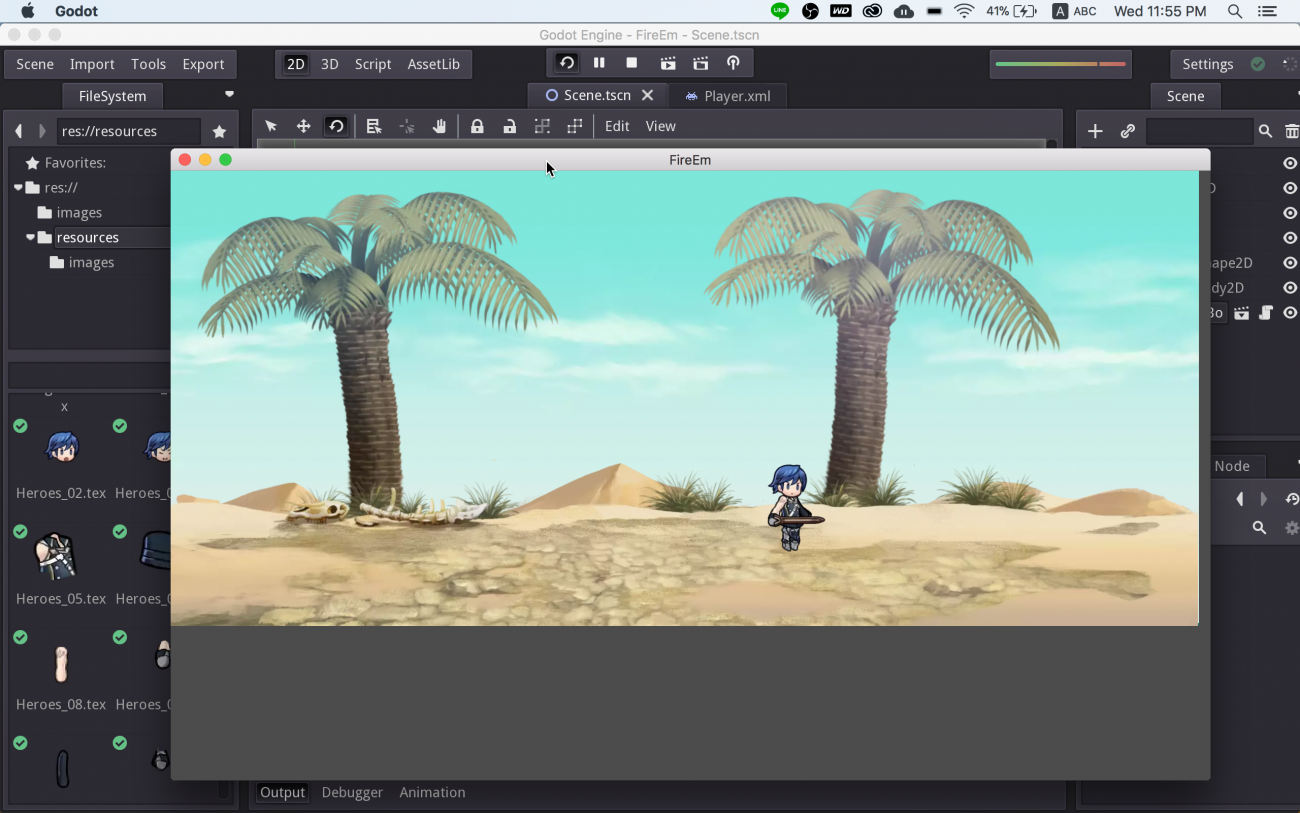
Task: Select the Heroes_02.tex thumbnail
Action: coord(61,448)
